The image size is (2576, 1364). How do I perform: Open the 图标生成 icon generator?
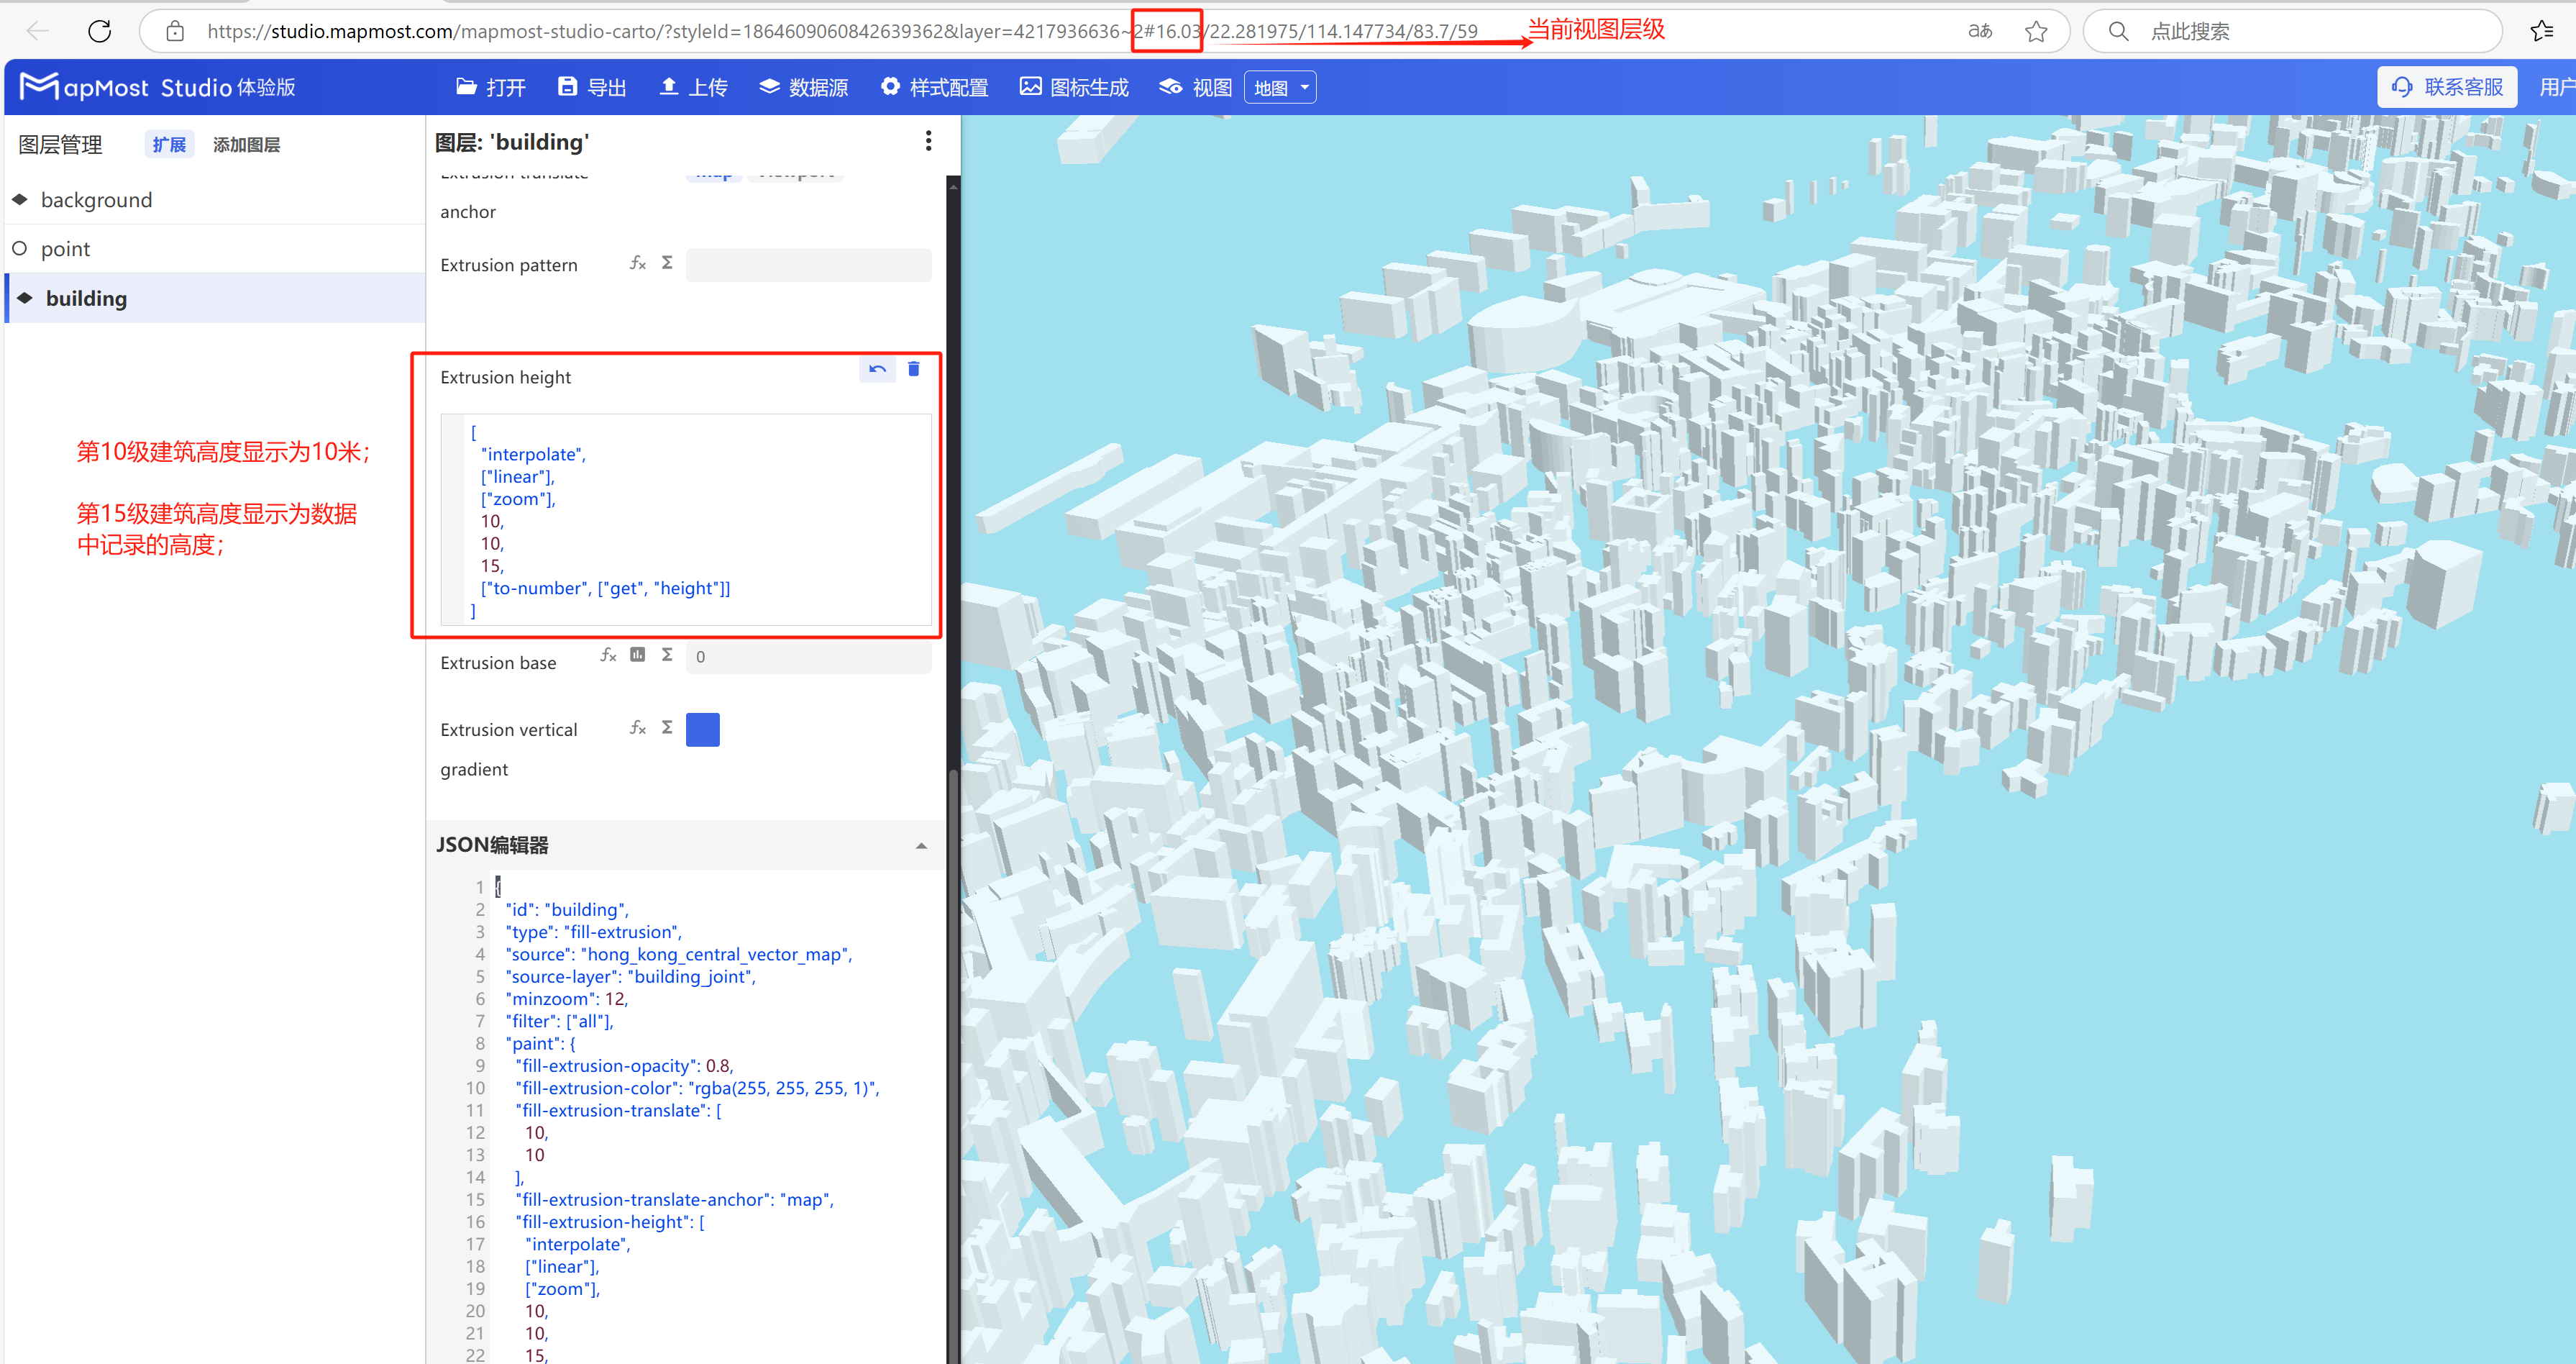pyautogui.click(x=1074, y=87)
